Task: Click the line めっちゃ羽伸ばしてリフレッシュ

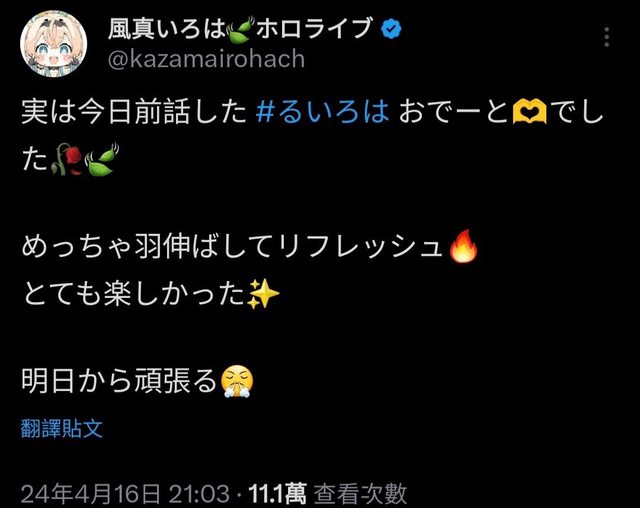Action: click(x=233, y=246)
